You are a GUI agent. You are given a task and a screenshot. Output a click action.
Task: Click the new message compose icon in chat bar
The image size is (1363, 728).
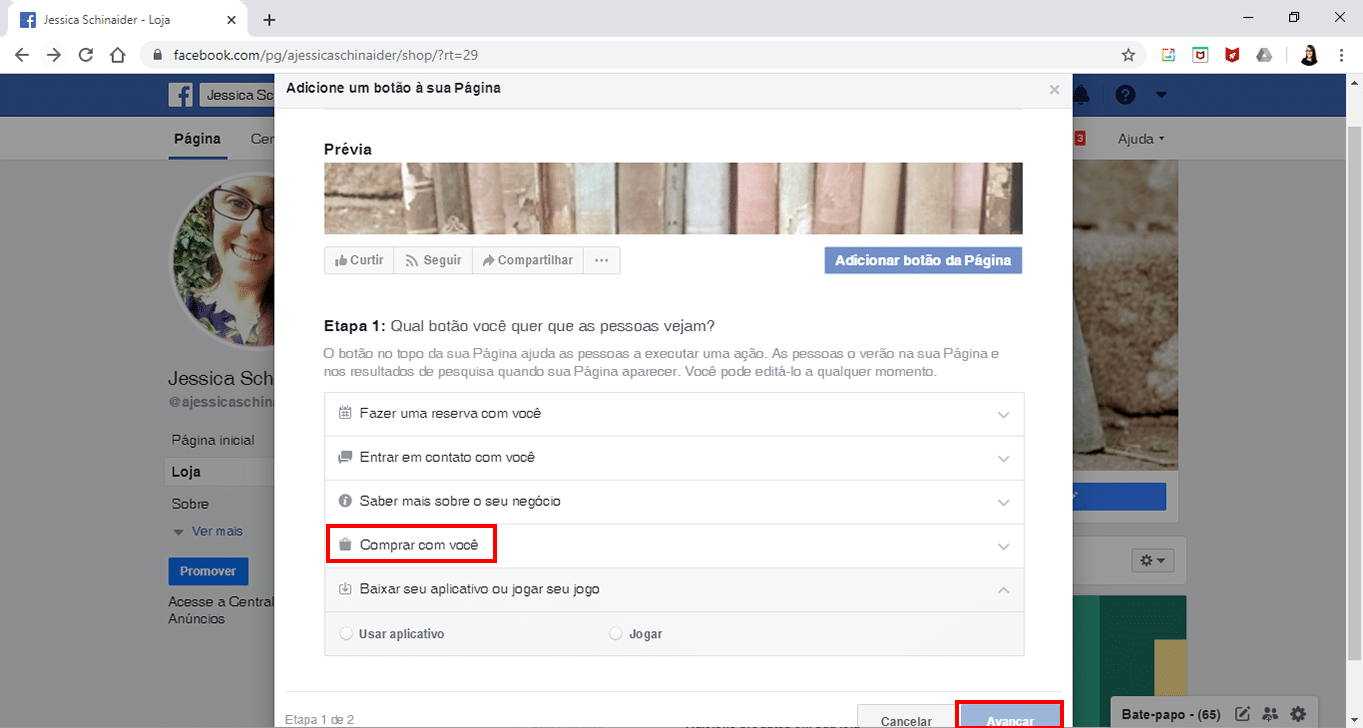click(x=1243, y=714)
